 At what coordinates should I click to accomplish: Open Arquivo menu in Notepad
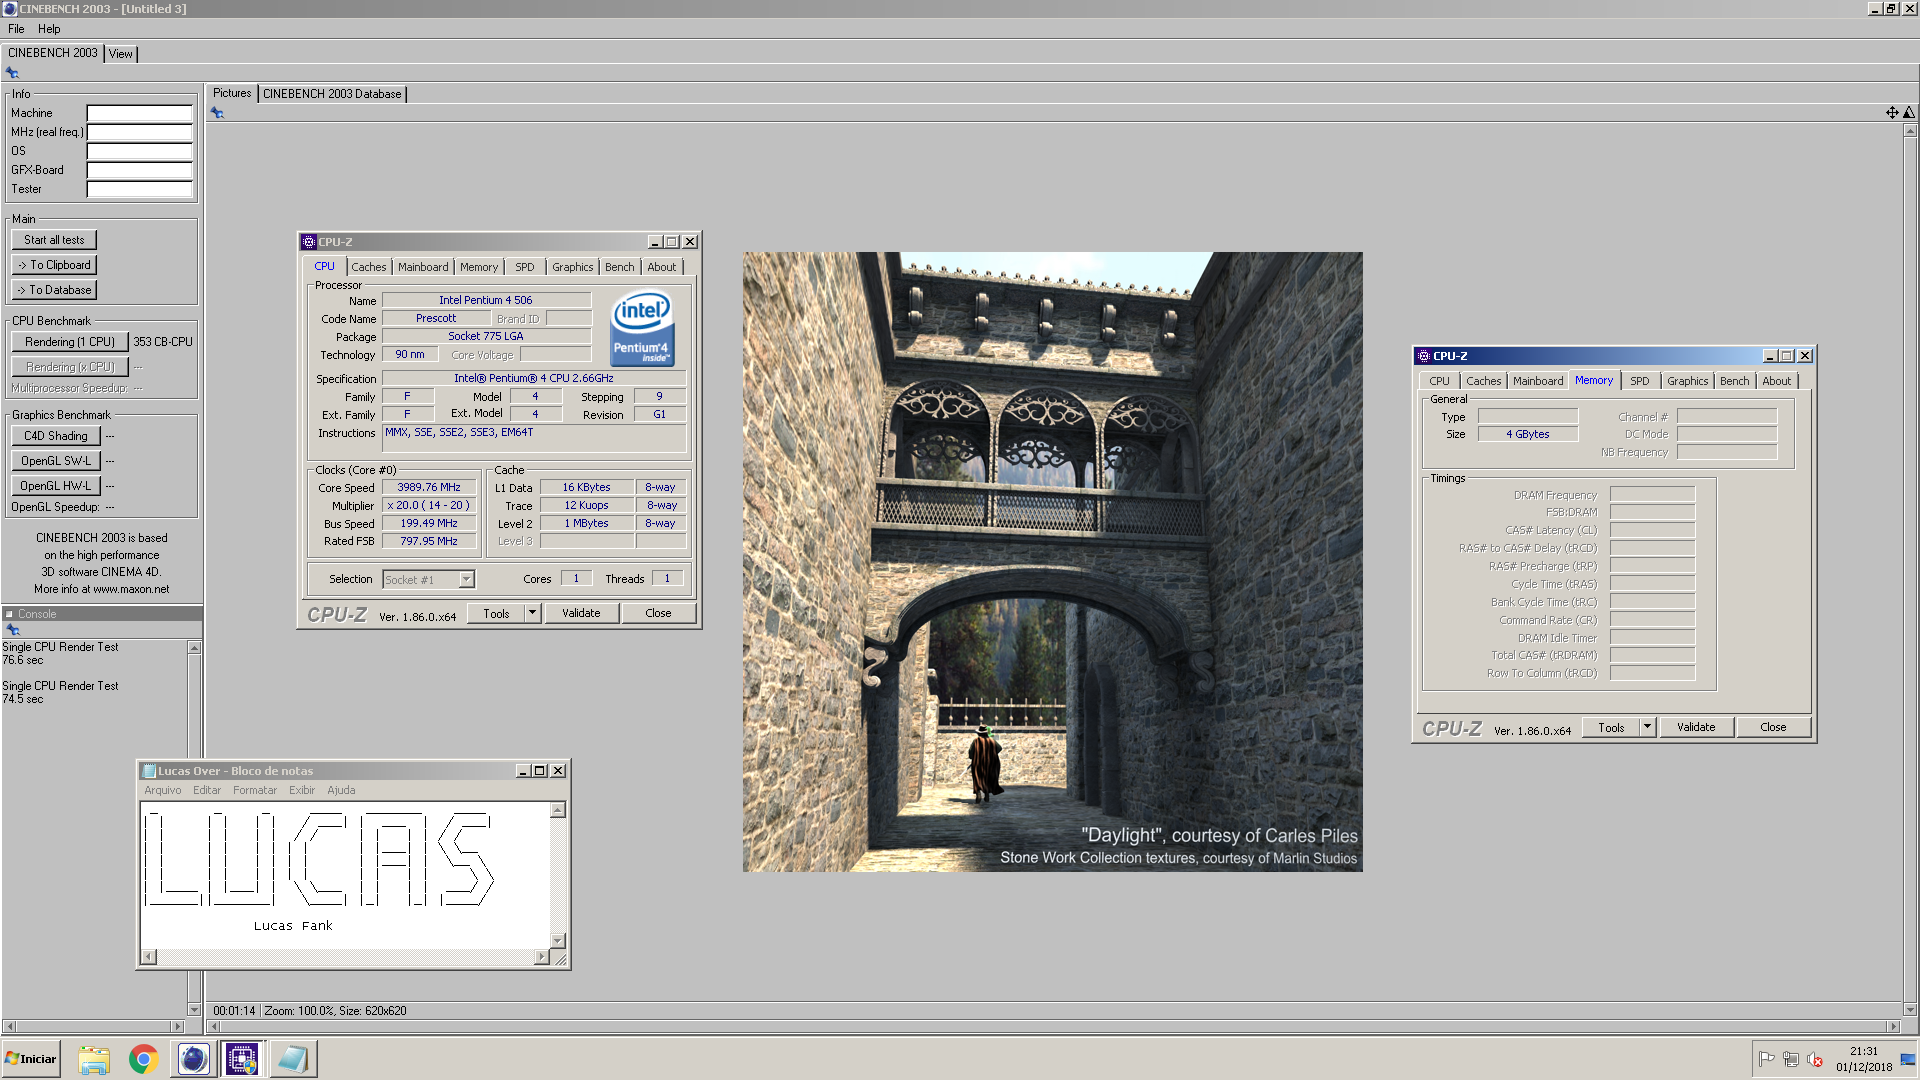tap(163, 790)
